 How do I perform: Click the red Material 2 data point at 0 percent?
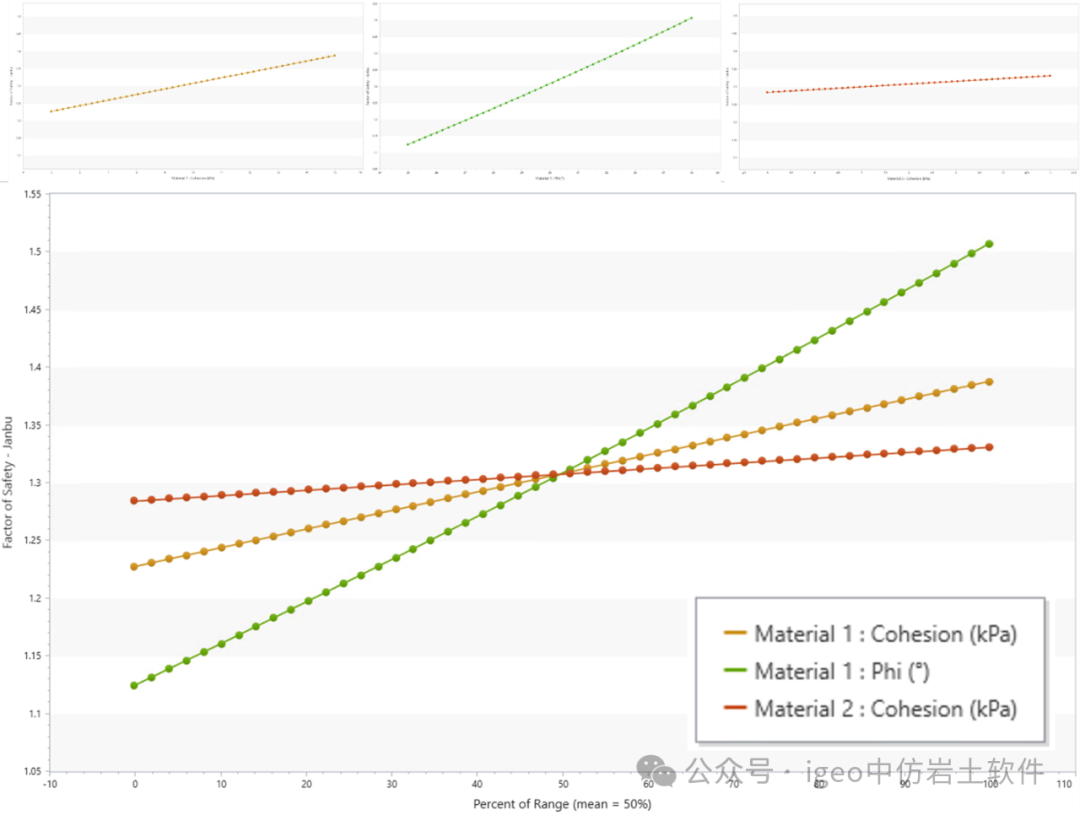coord(134,500)
